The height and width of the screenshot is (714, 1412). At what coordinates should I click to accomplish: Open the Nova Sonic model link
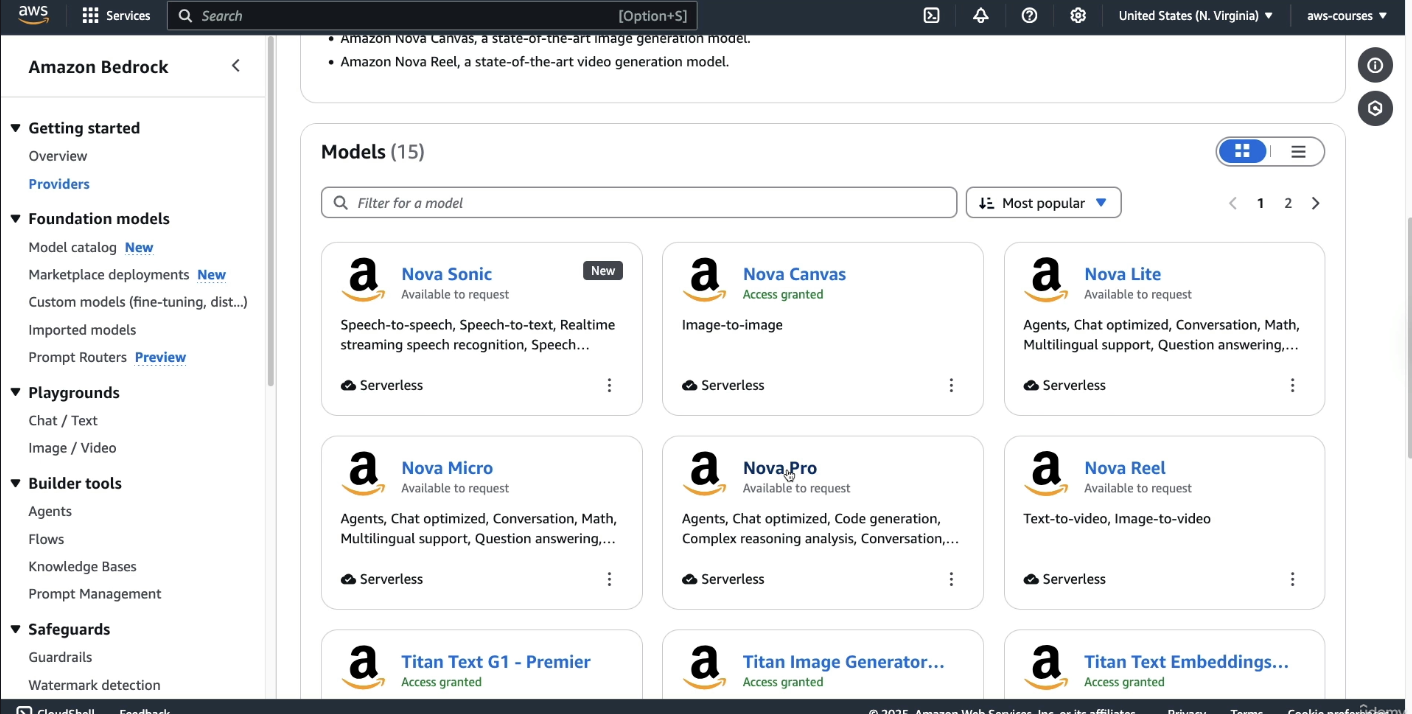click(446, 274)
